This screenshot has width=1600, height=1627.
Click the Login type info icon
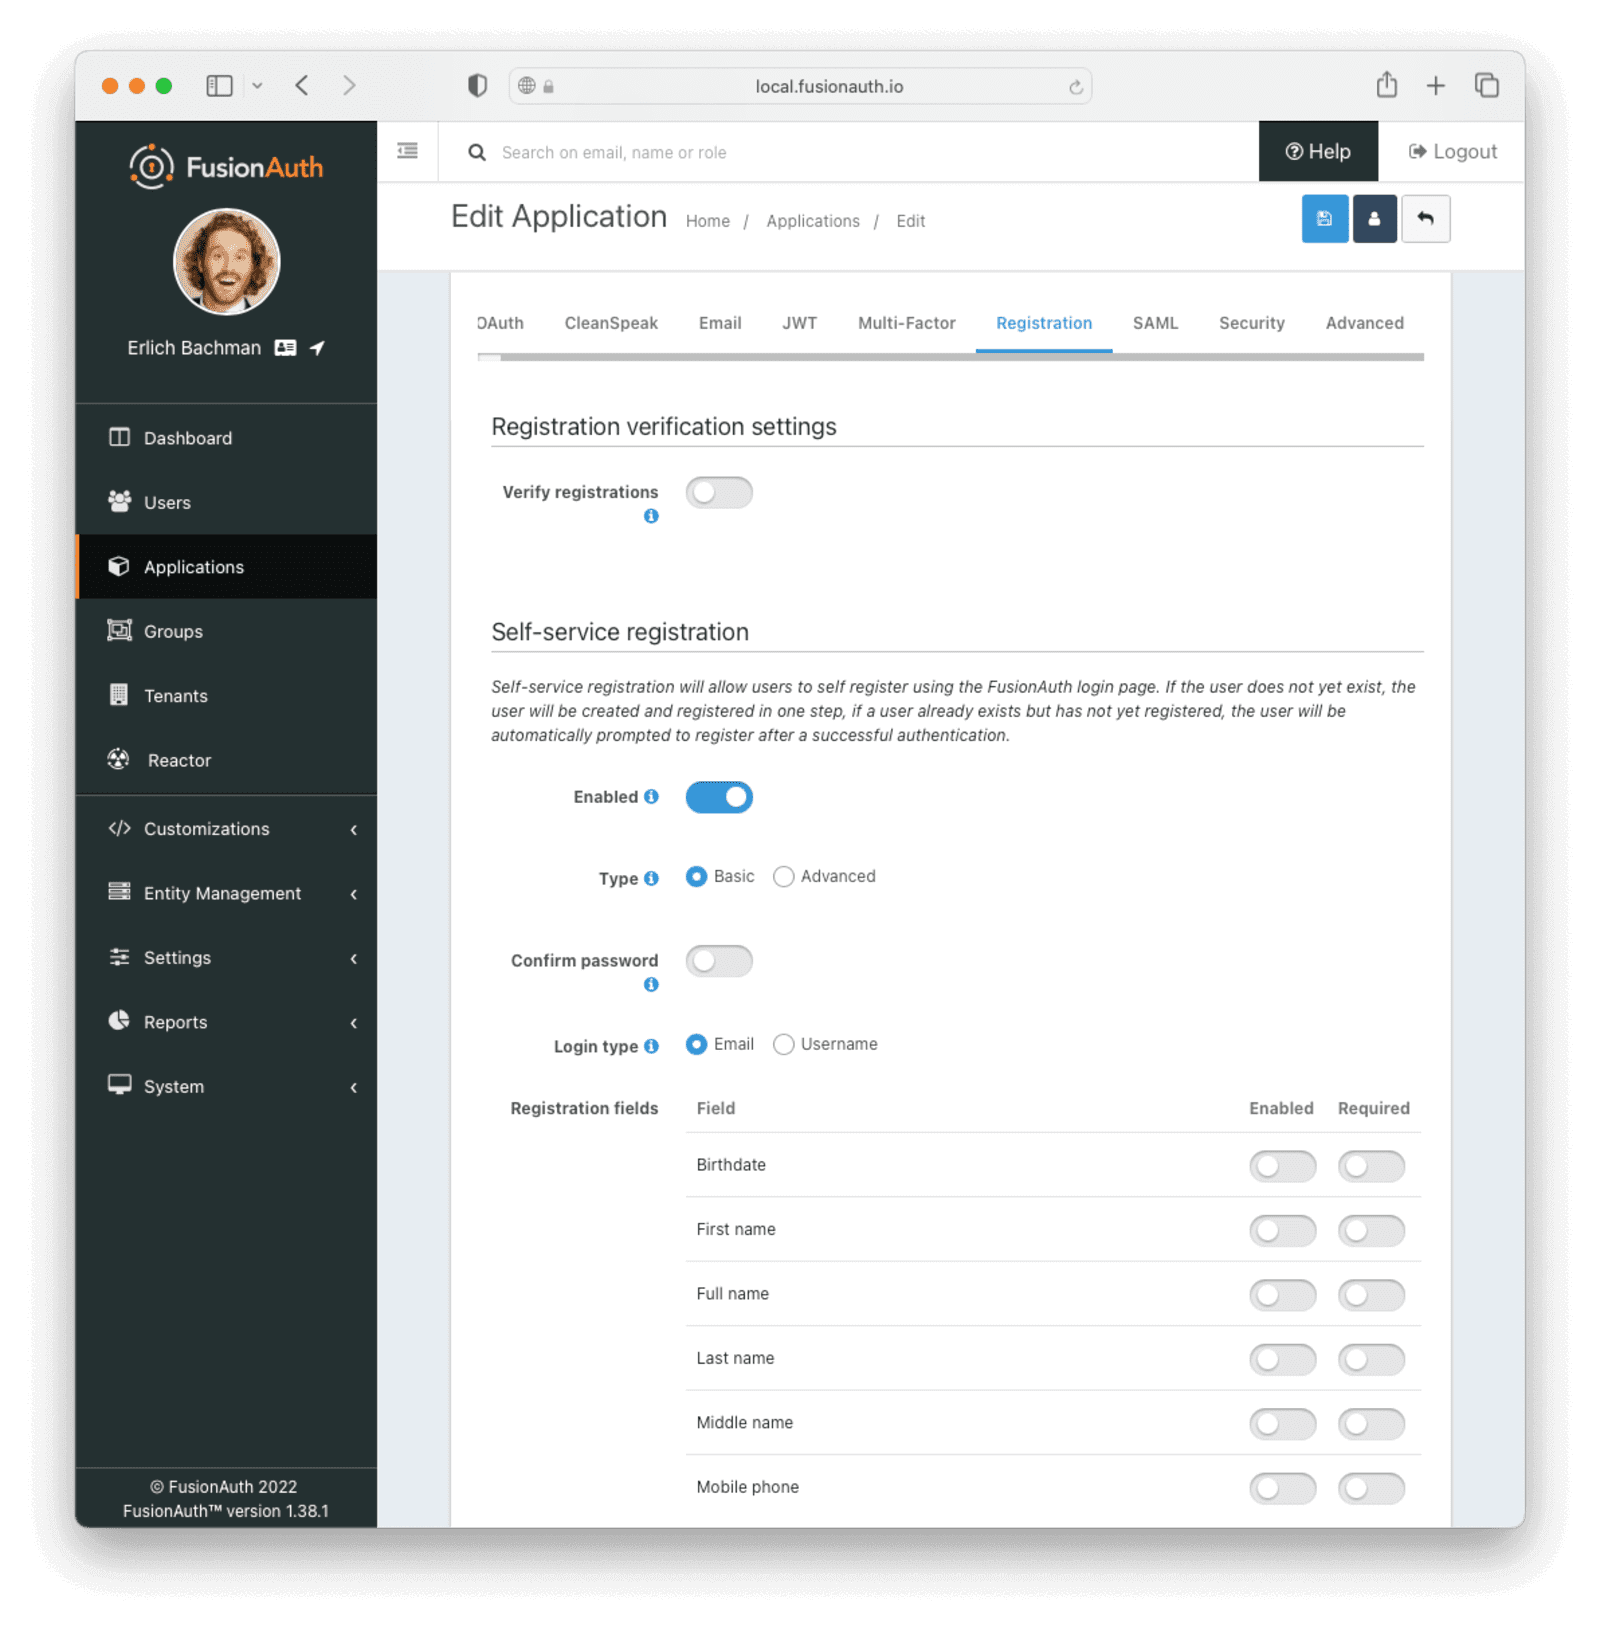click(651, 1046)
